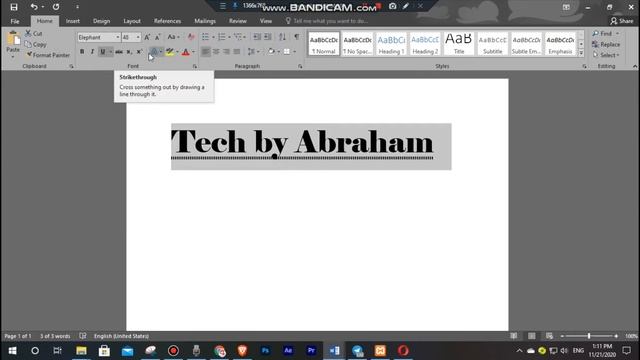The width and height of the screenshot is (640, 360).
Task: Apply red font color
Action: (x=186, y=52)
